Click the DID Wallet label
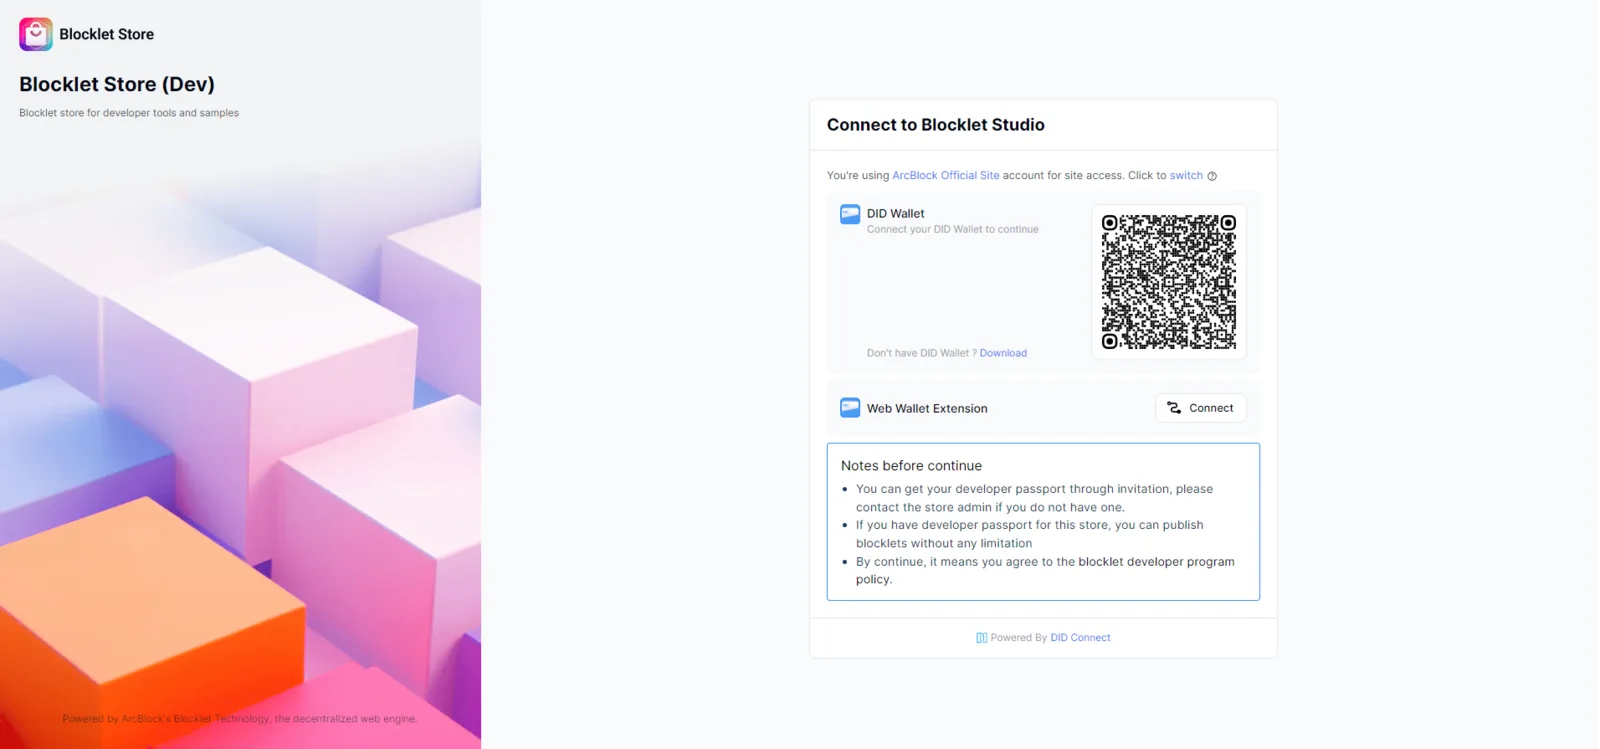This screenshot has width=1600, height=749. point(895,213)
